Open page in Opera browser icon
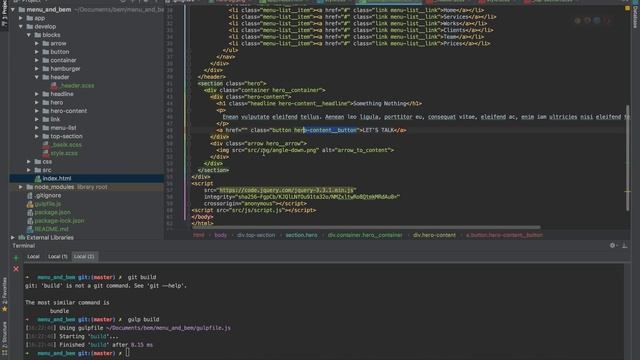 click(x=607, y=20)
